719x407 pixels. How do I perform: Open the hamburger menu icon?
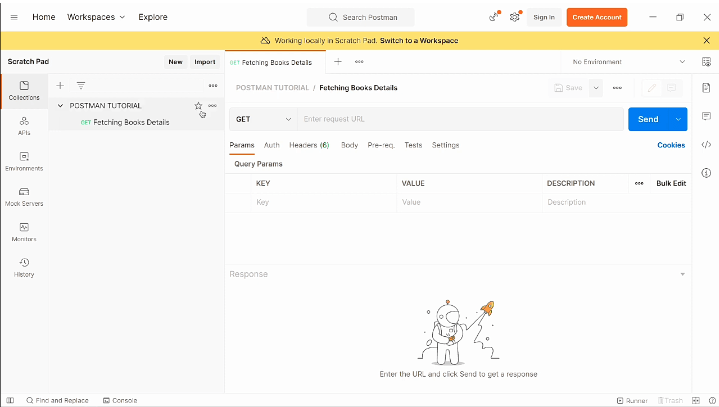click(14, 17)
